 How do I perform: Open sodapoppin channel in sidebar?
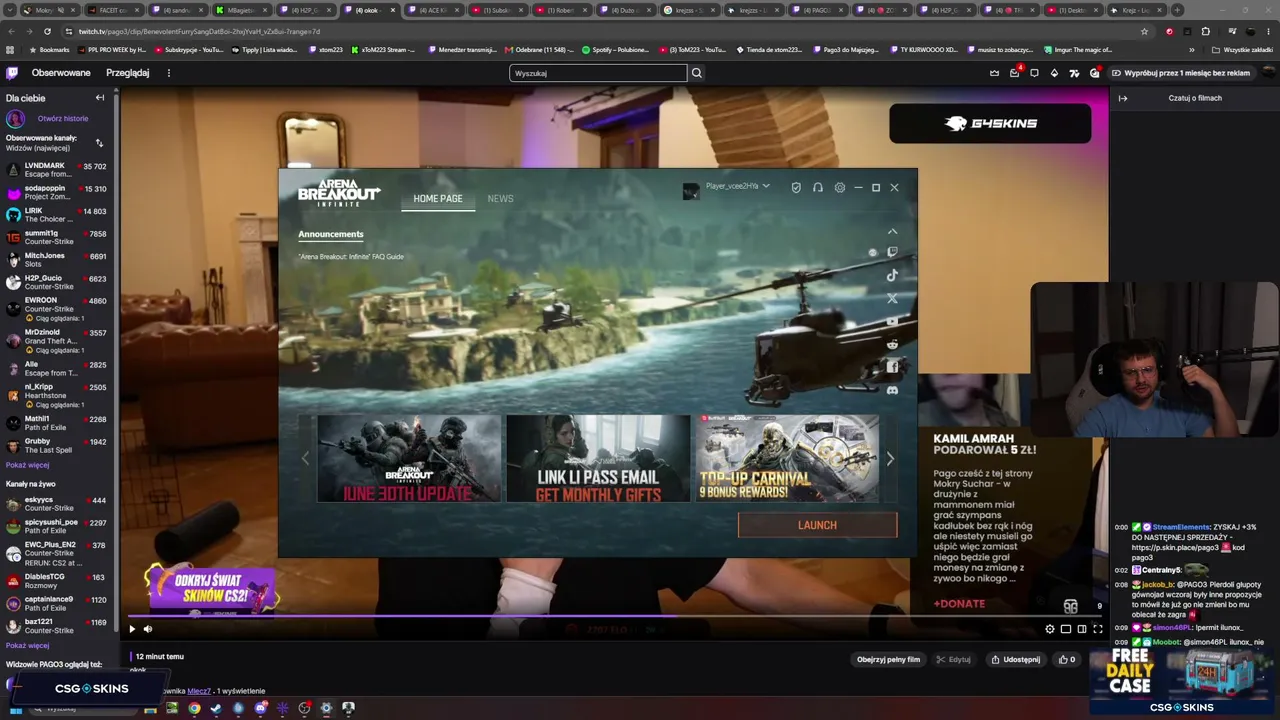click(x=56, y=192)
